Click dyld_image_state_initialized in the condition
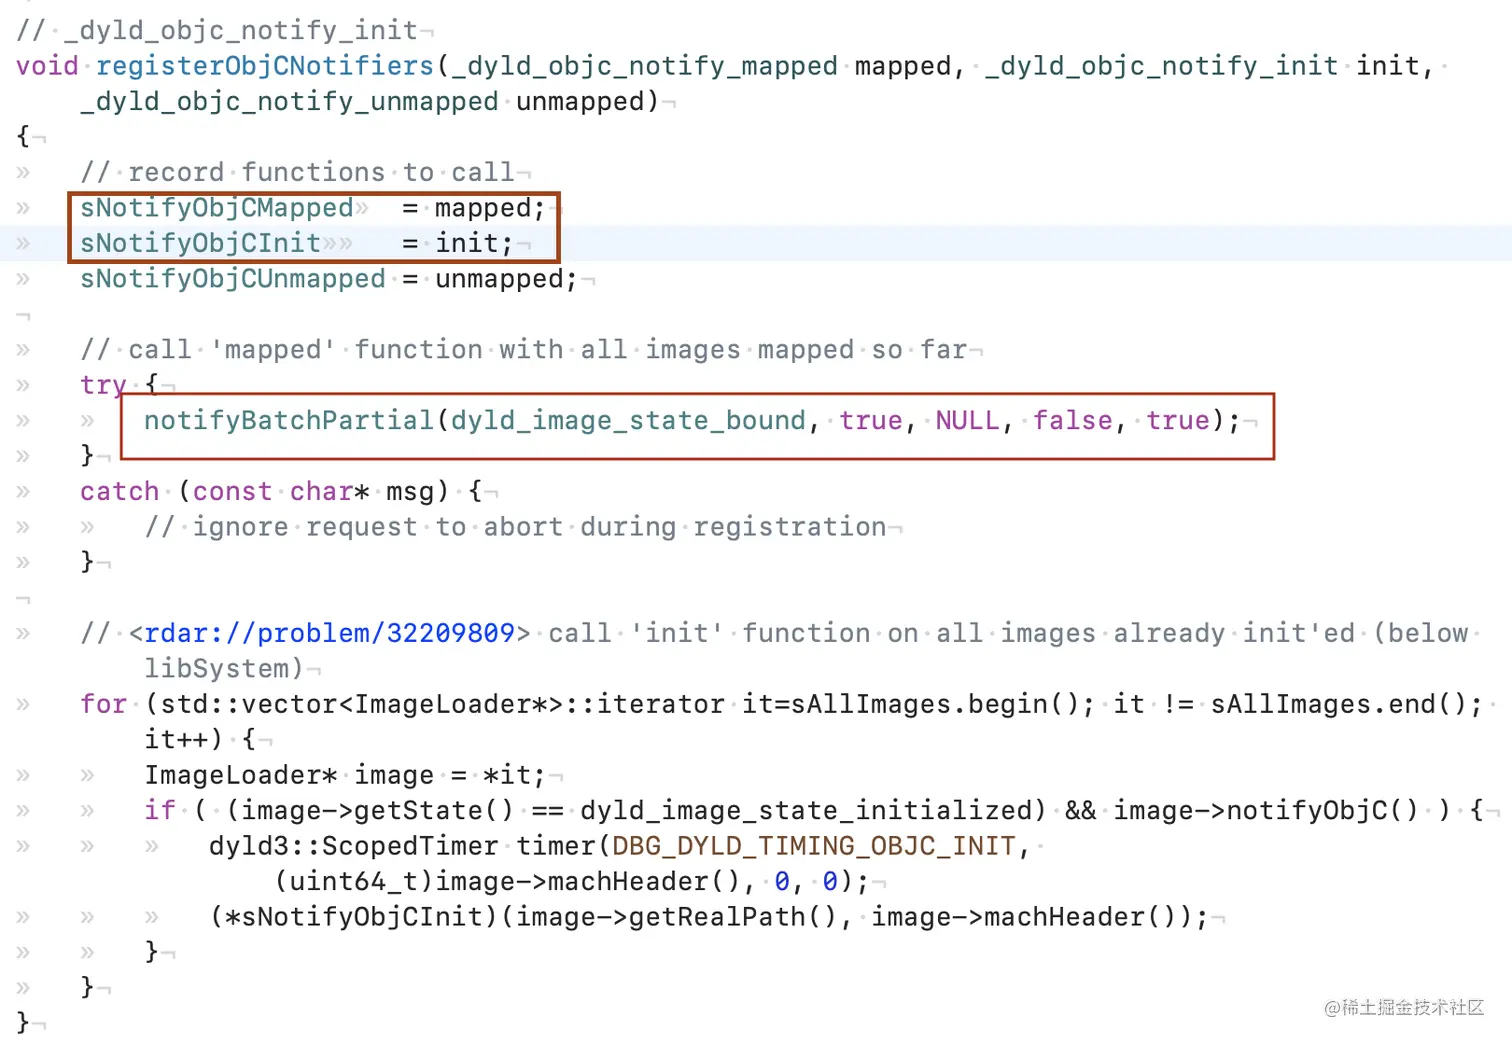The height and width of the screenshot is (1045, 1512). pyautogui.click(x=805, y=810)
